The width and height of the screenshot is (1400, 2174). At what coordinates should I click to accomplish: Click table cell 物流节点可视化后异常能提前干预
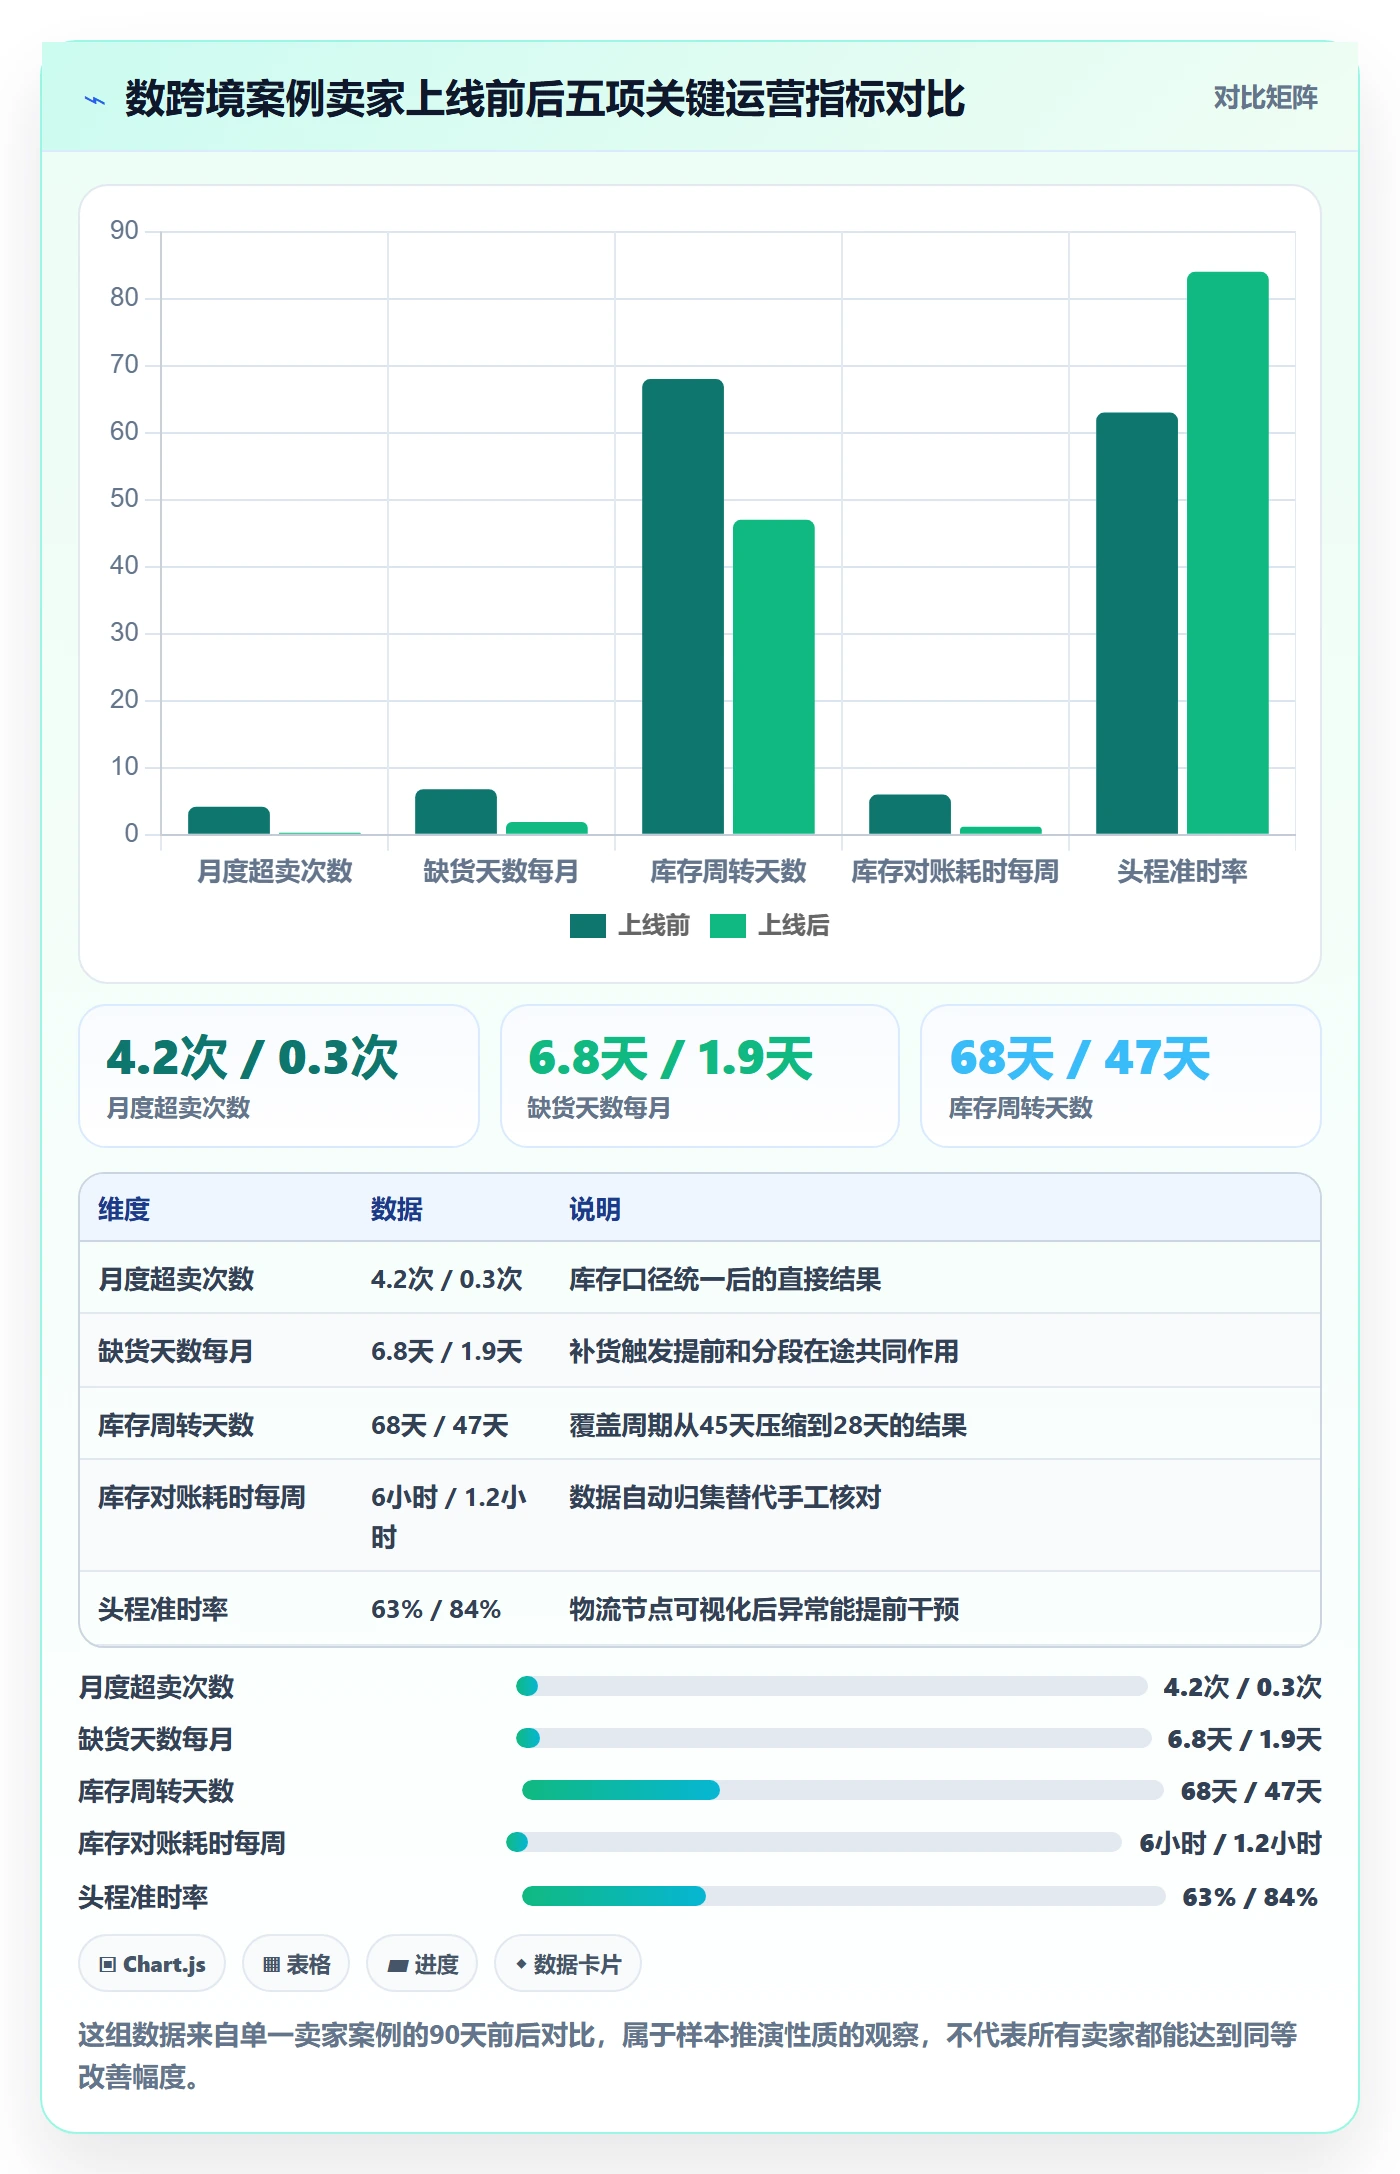(x=764, y=1609)
